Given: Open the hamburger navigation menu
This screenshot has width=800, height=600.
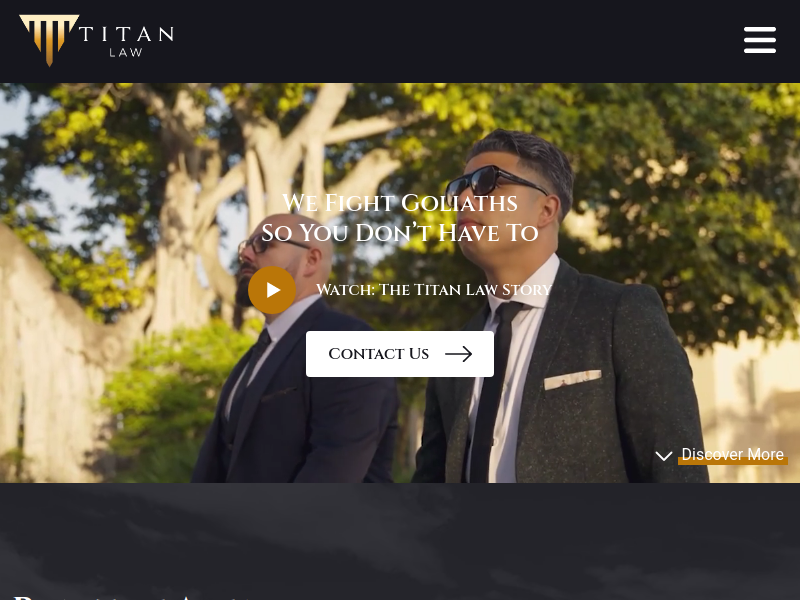Looking at the screenshot, I should click(x=760, y=40).
